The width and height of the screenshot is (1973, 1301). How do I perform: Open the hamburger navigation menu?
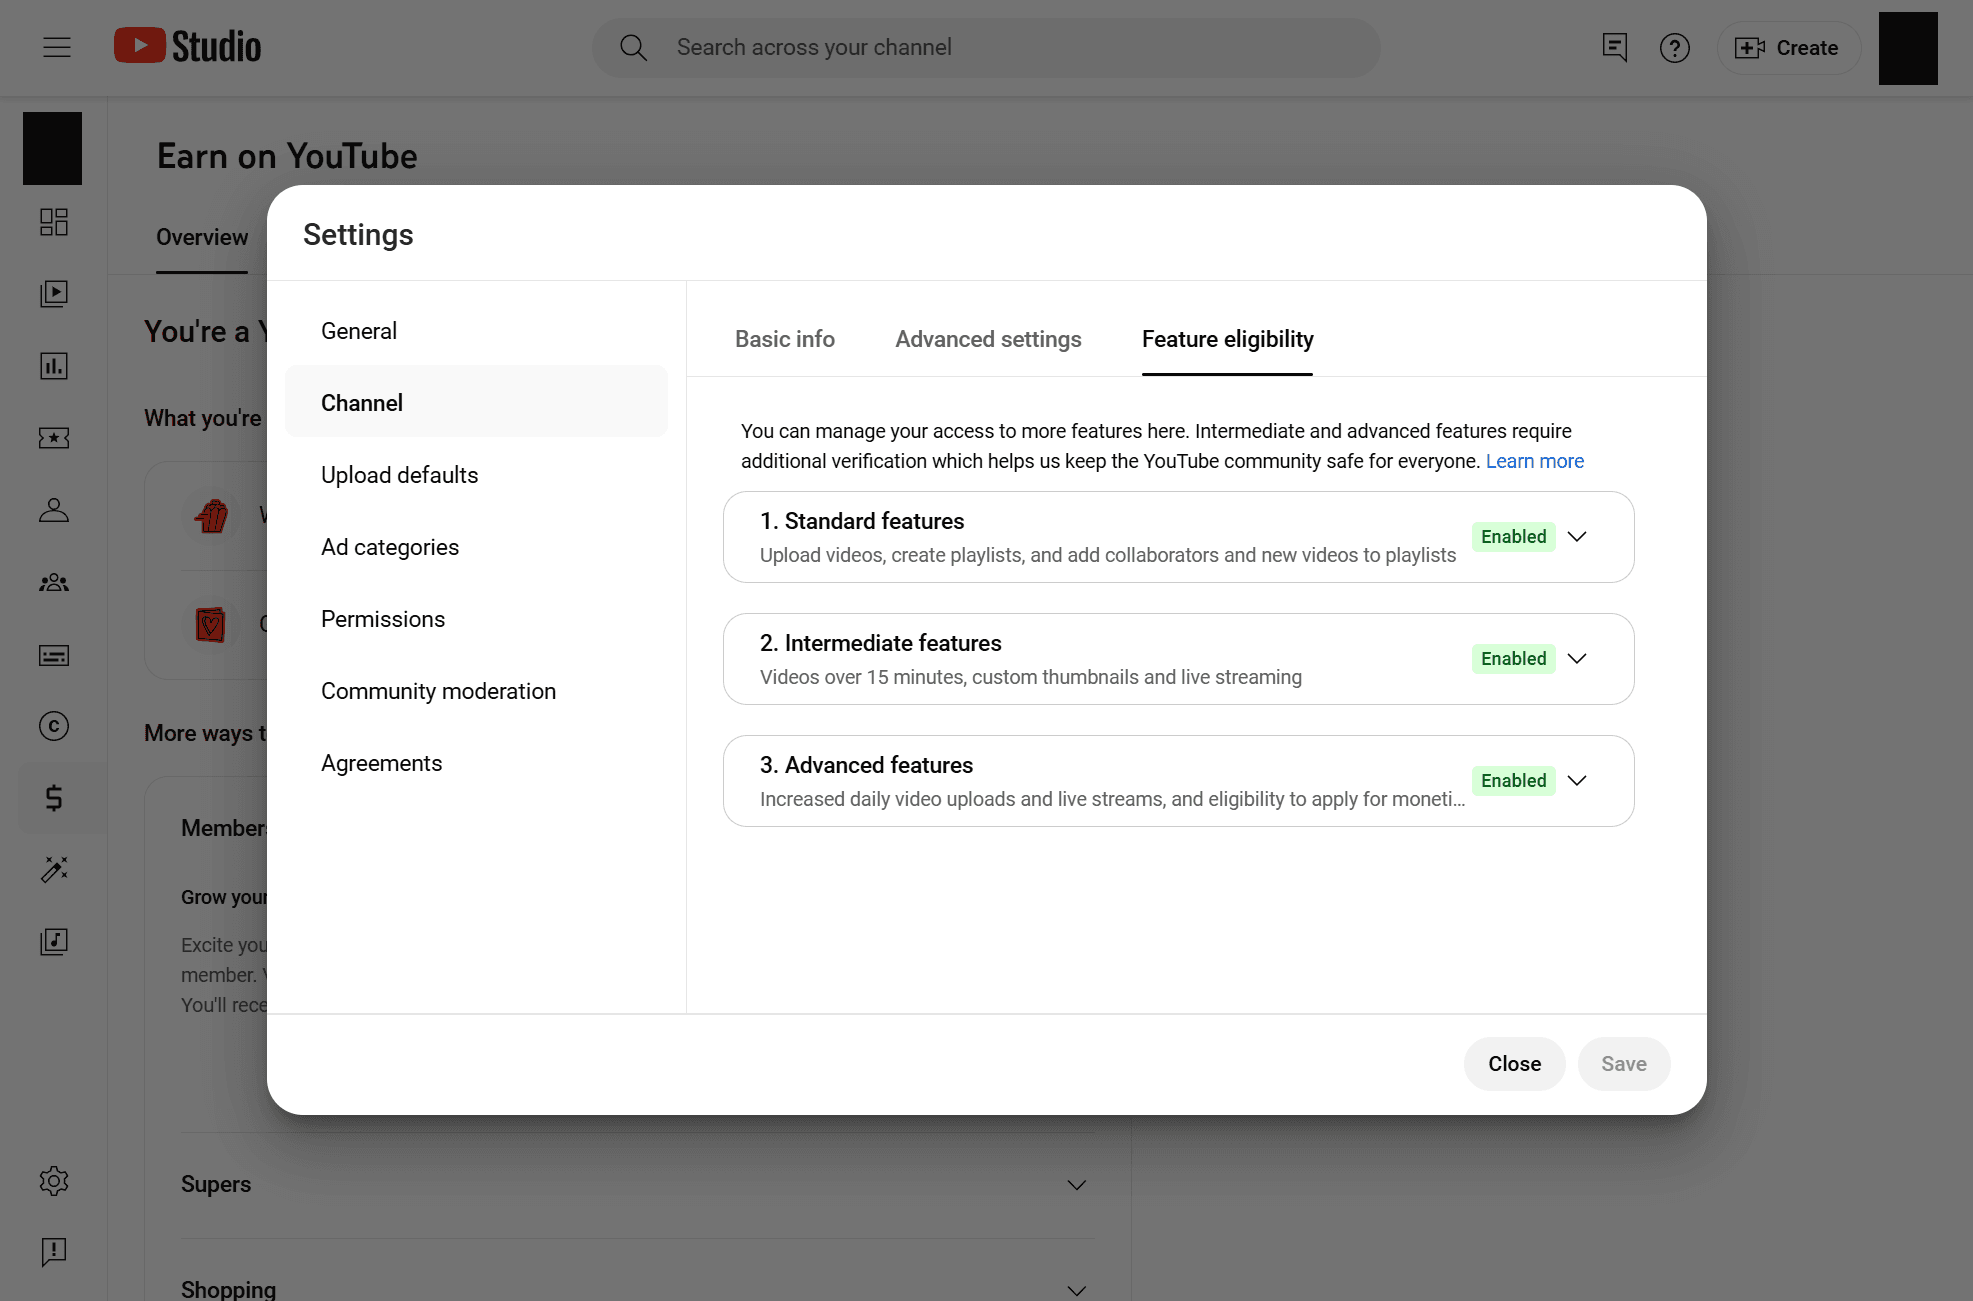point(57,47)
